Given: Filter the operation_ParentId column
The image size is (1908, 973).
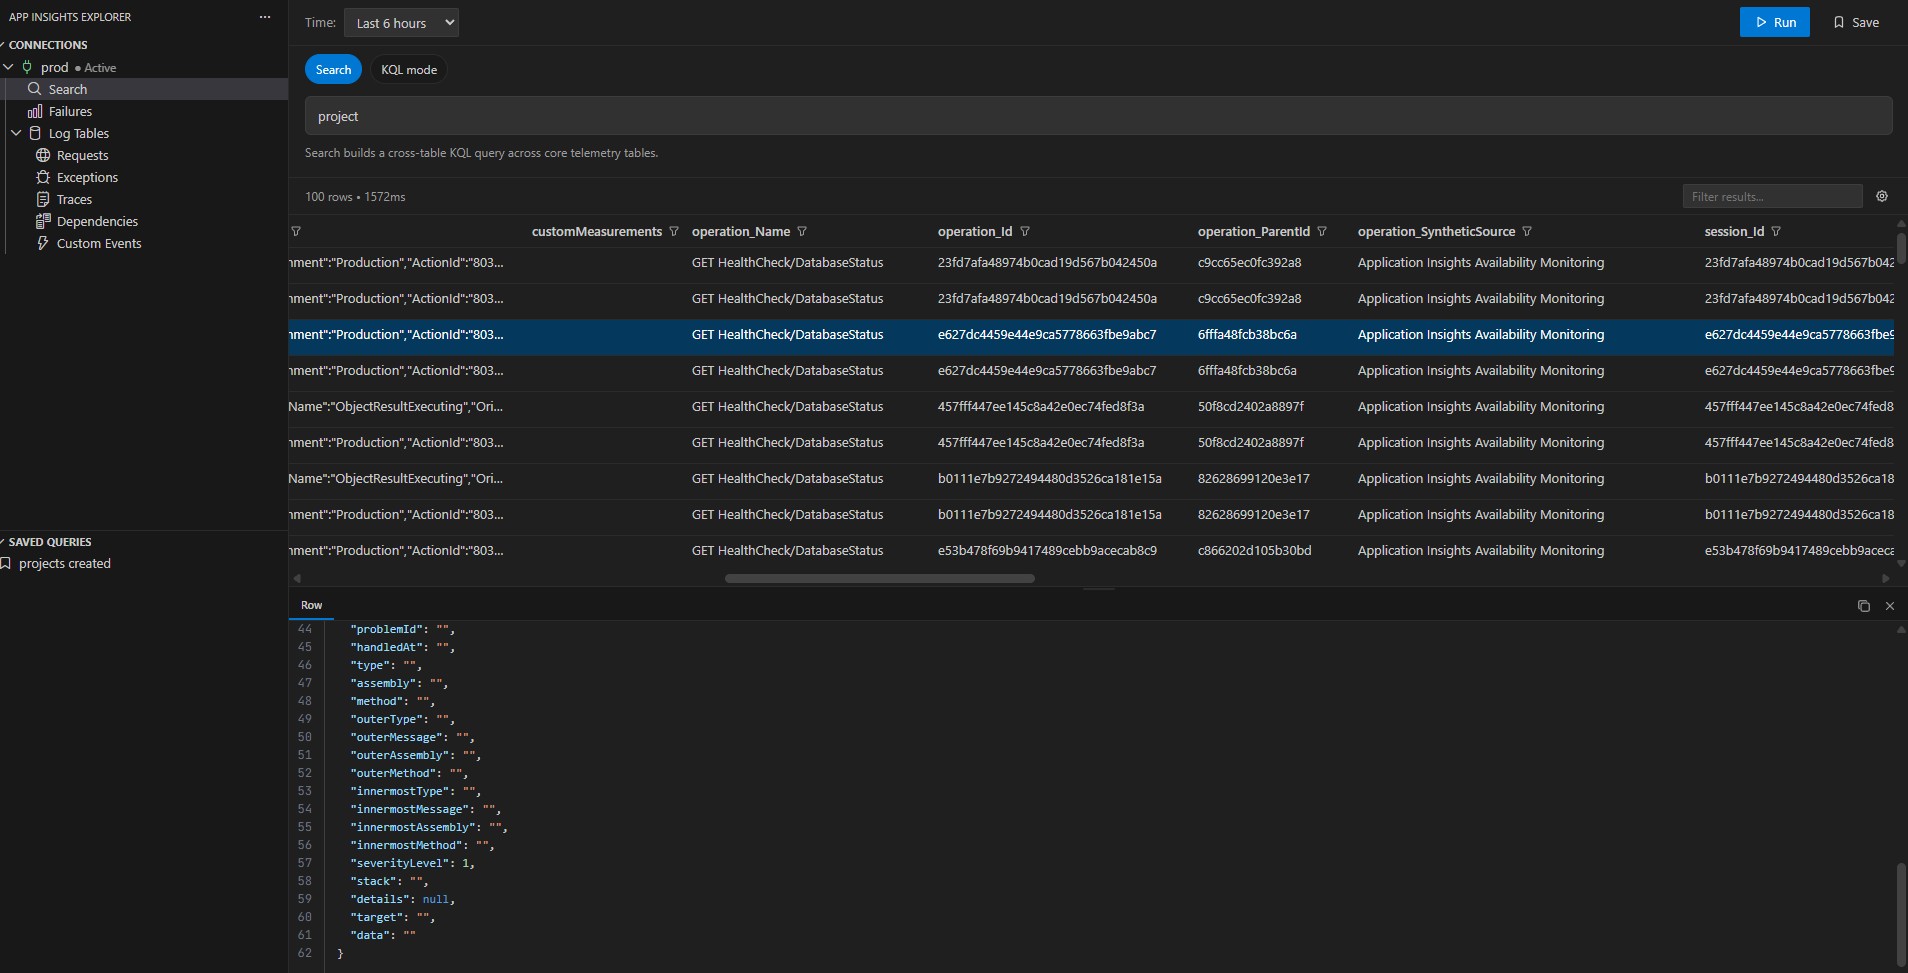Looking at the screenshot, I should 1322,231.
